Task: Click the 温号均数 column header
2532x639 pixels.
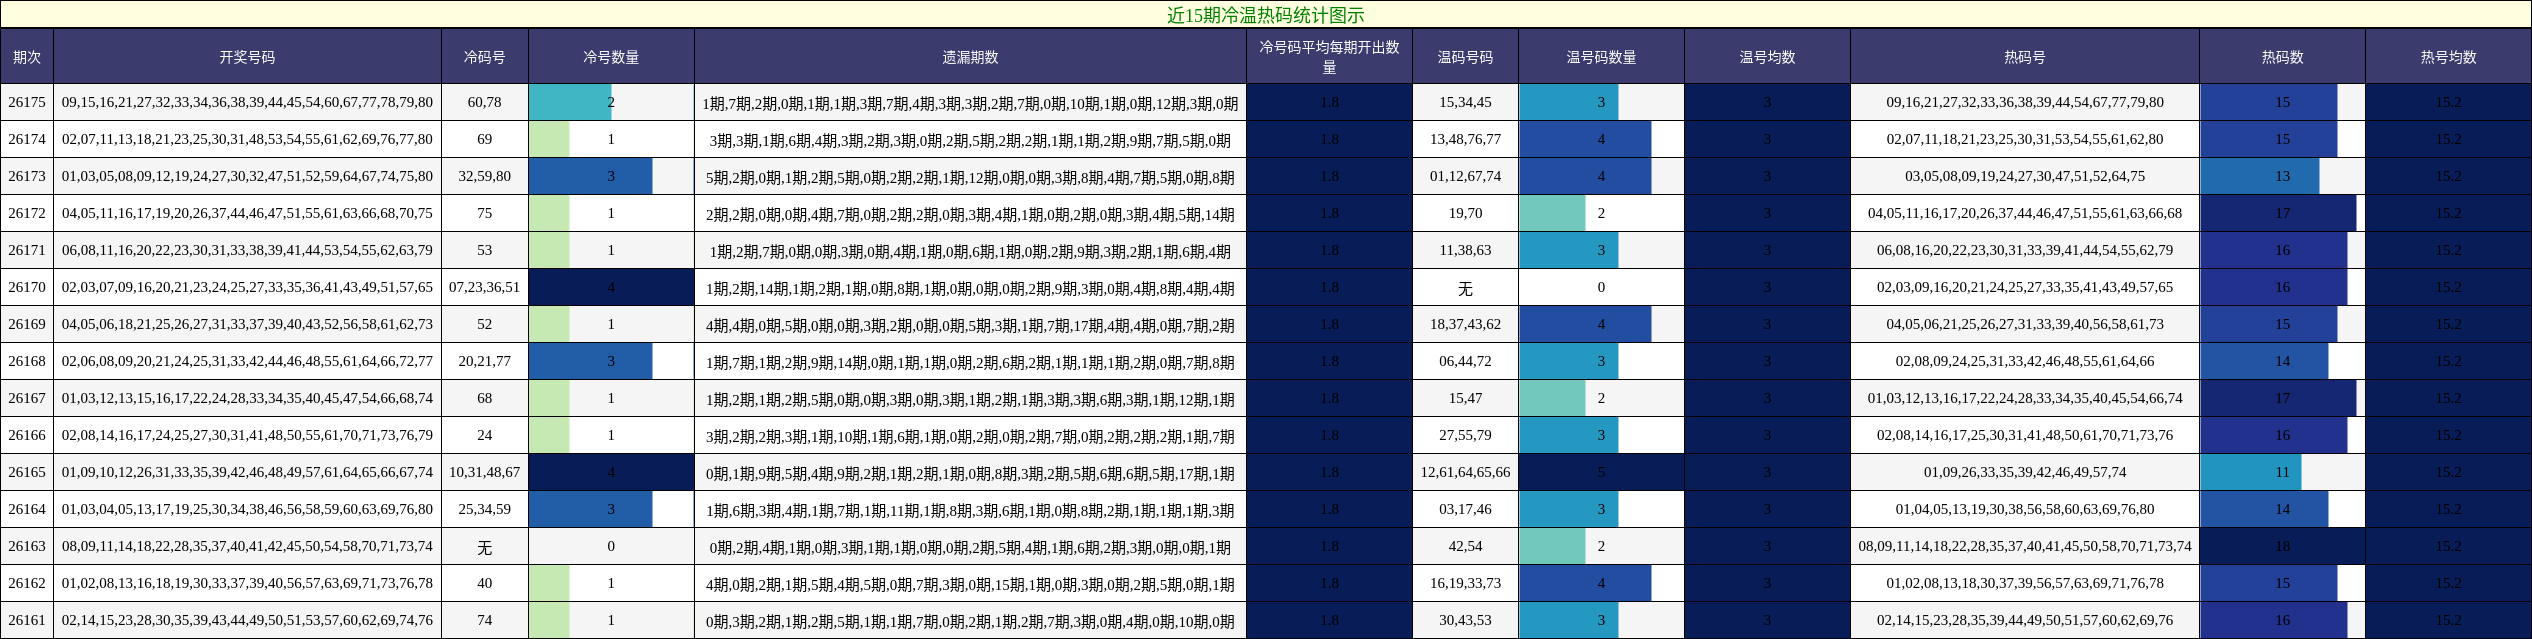Action: 1767,57
